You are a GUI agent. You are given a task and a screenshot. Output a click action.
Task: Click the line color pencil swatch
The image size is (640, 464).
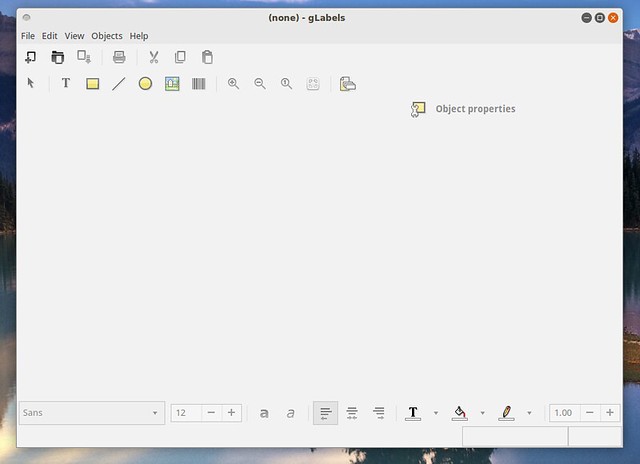click(506, 413)
